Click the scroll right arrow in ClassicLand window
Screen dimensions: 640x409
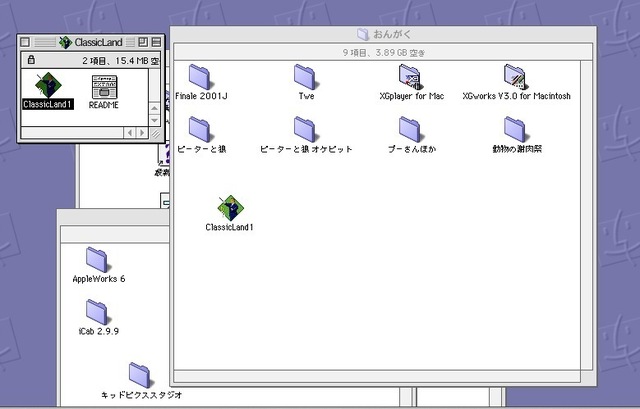pos(142,133)
